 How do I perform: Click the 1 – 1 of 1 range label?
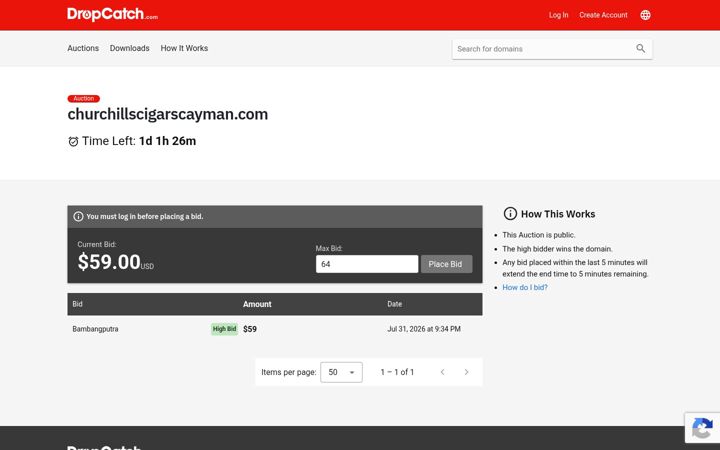397,372
